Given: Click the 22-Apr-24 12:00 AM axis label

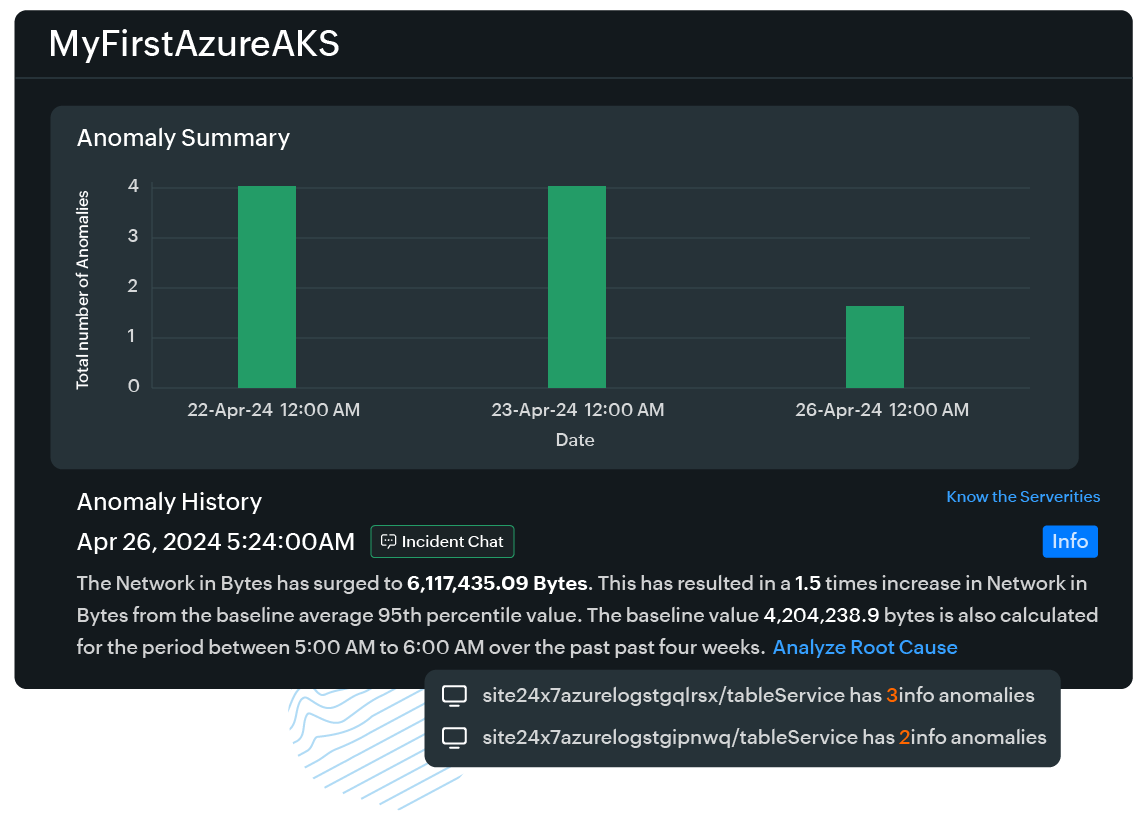Looking at the screenshot, I should click(273, 410).
